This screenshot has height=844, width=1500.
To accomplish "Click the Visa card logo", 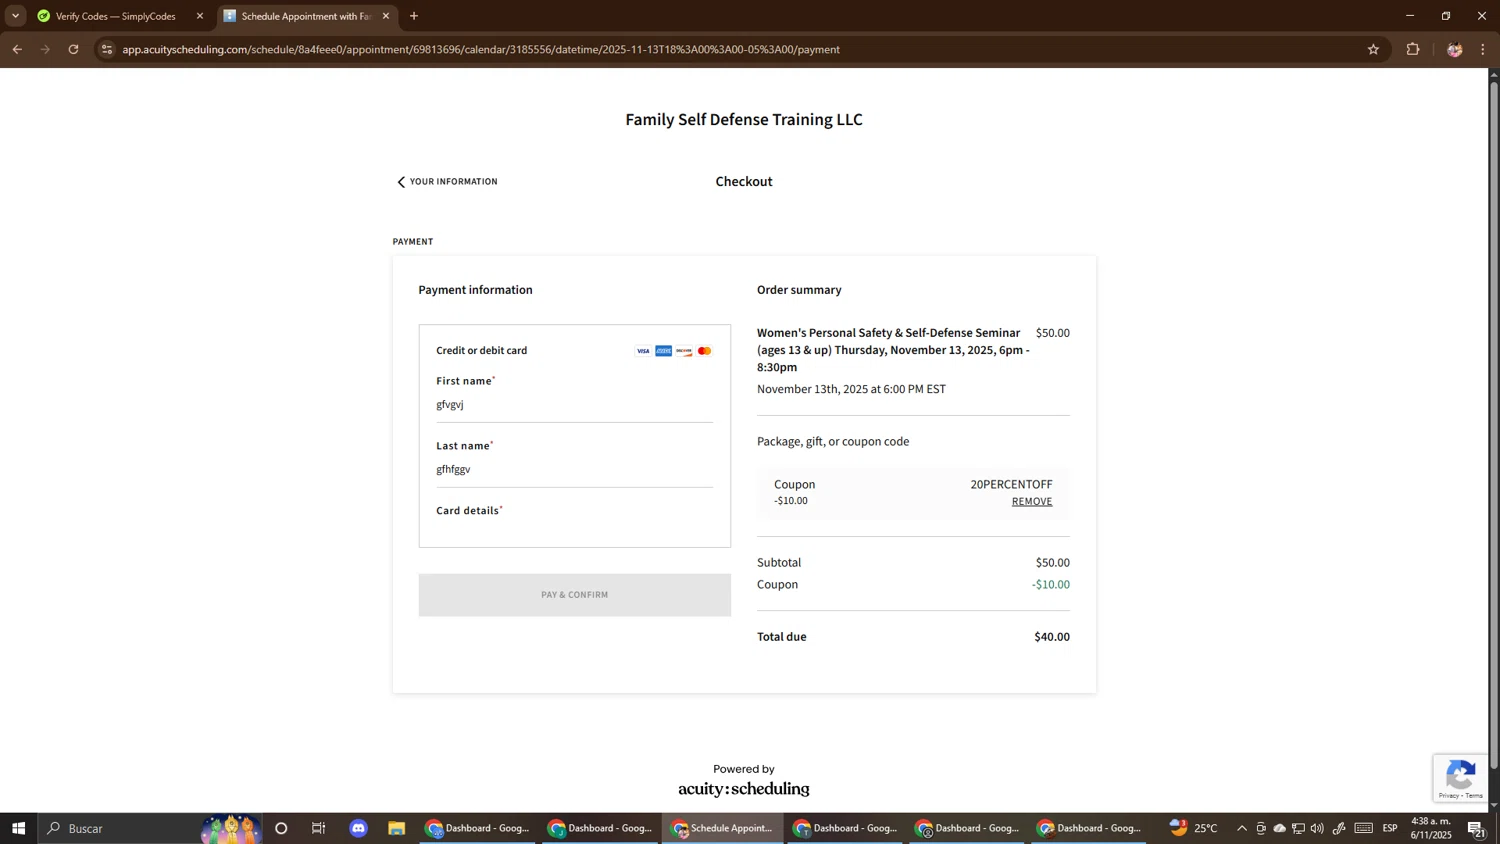I will [x=643, y=351].
